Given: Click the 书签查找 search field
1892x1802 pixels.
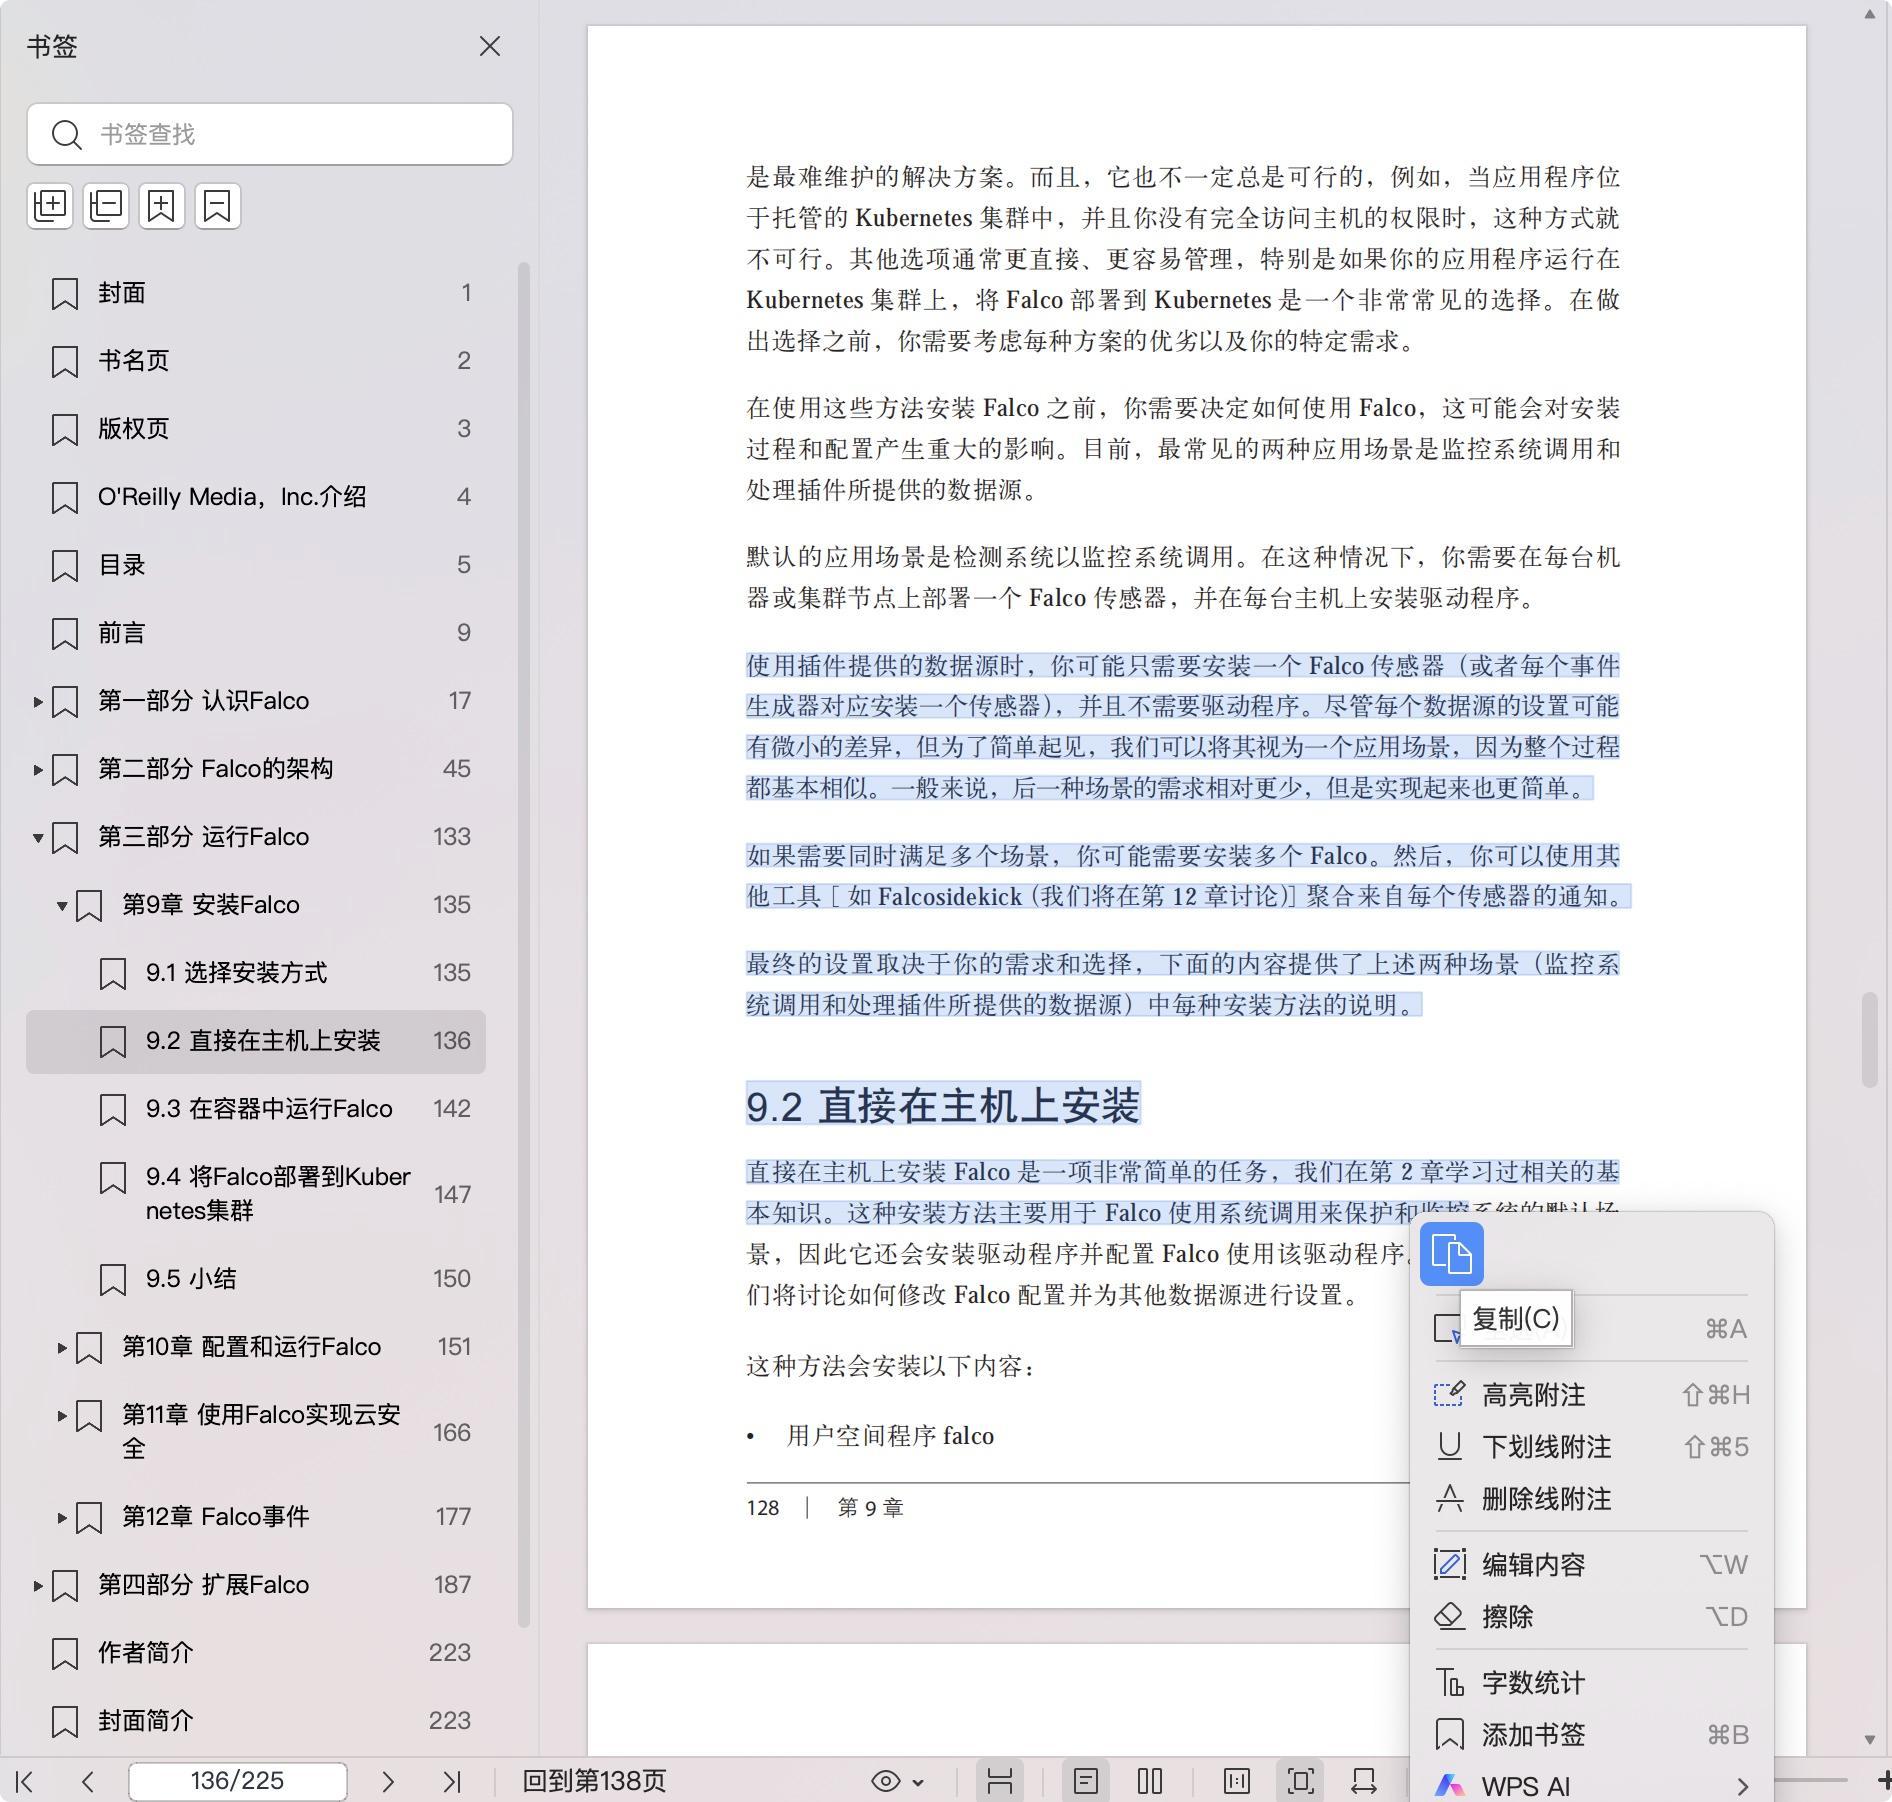Looking at the screenshot, I should coord(290,134).
